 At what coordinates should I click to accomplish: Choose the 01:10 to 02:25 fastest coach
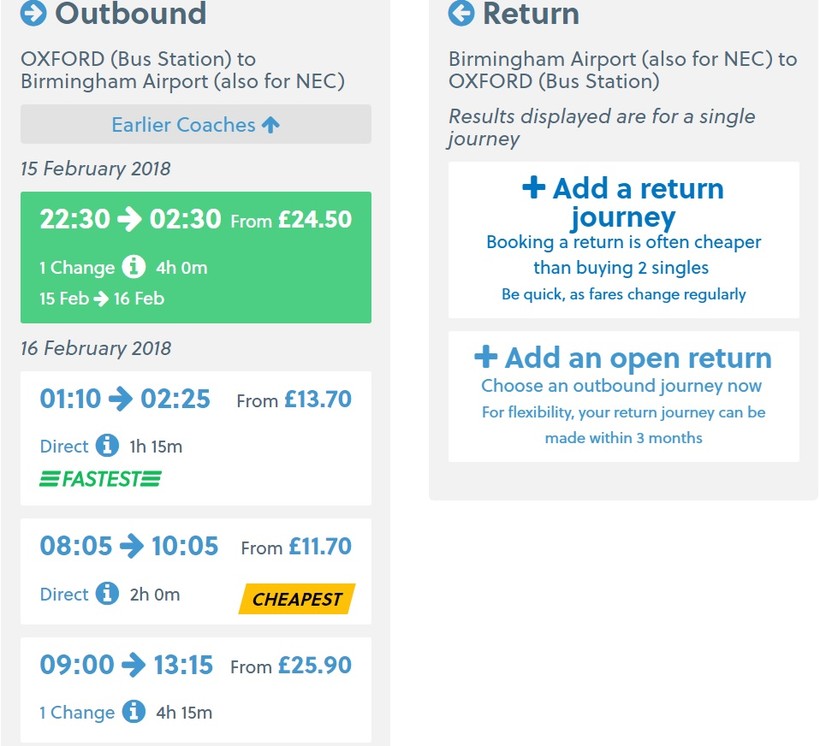(x=196, y=437)
